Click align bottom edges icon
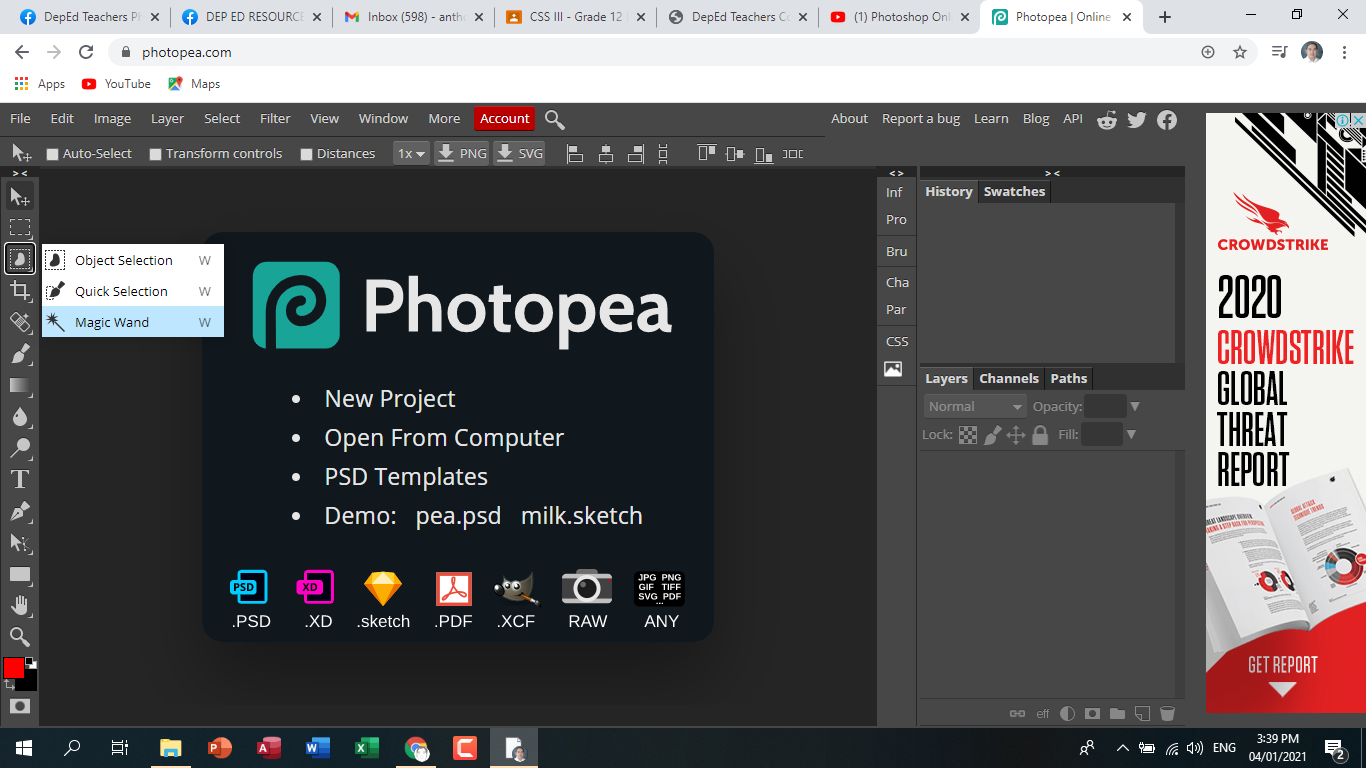This screenshot has height=768, width=1366. click(764, 154)
